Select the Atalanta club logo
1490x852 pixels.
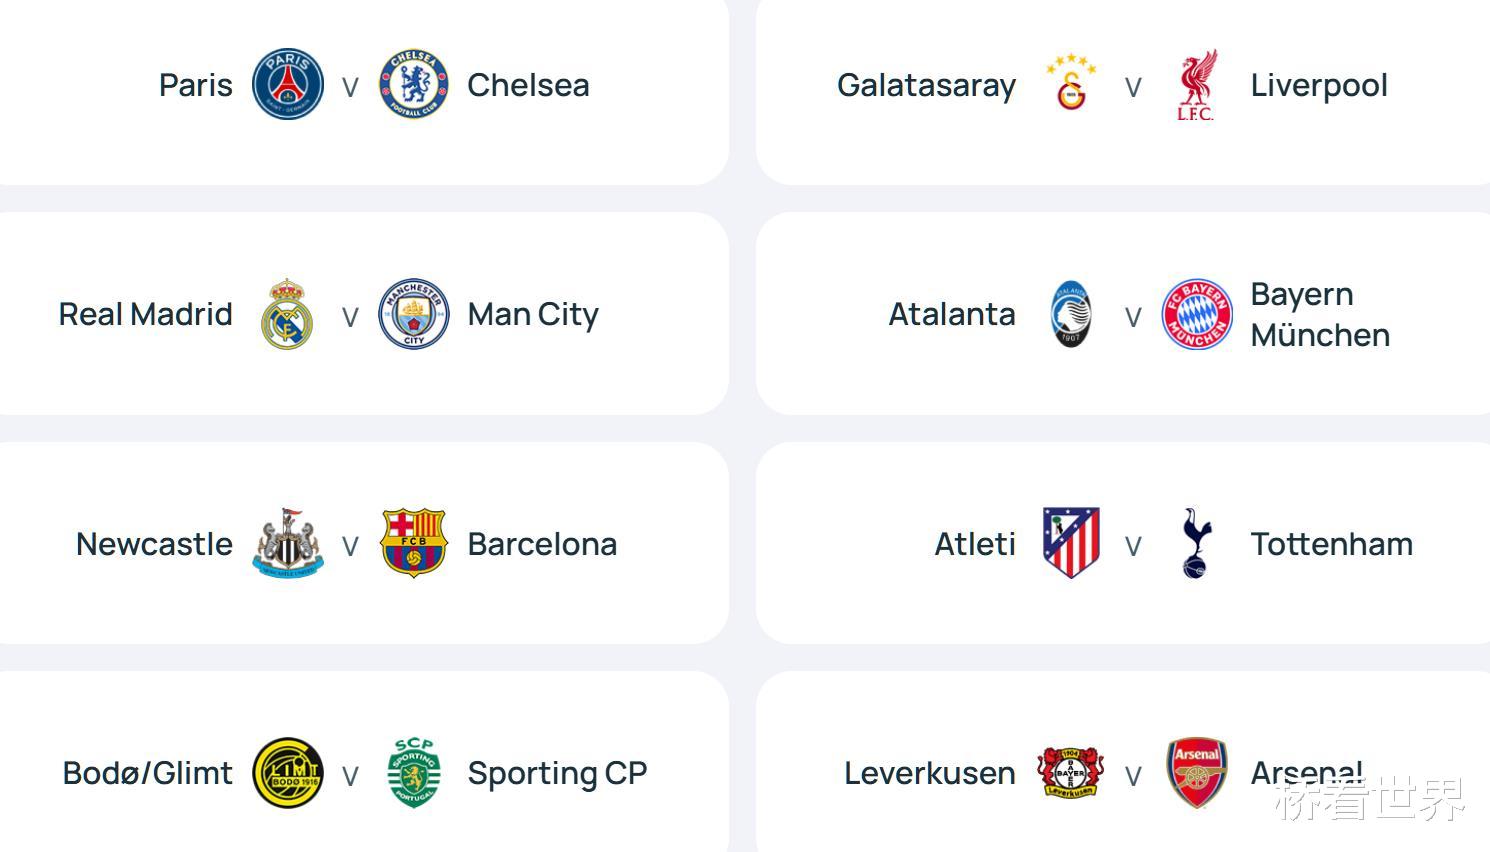1071,314
